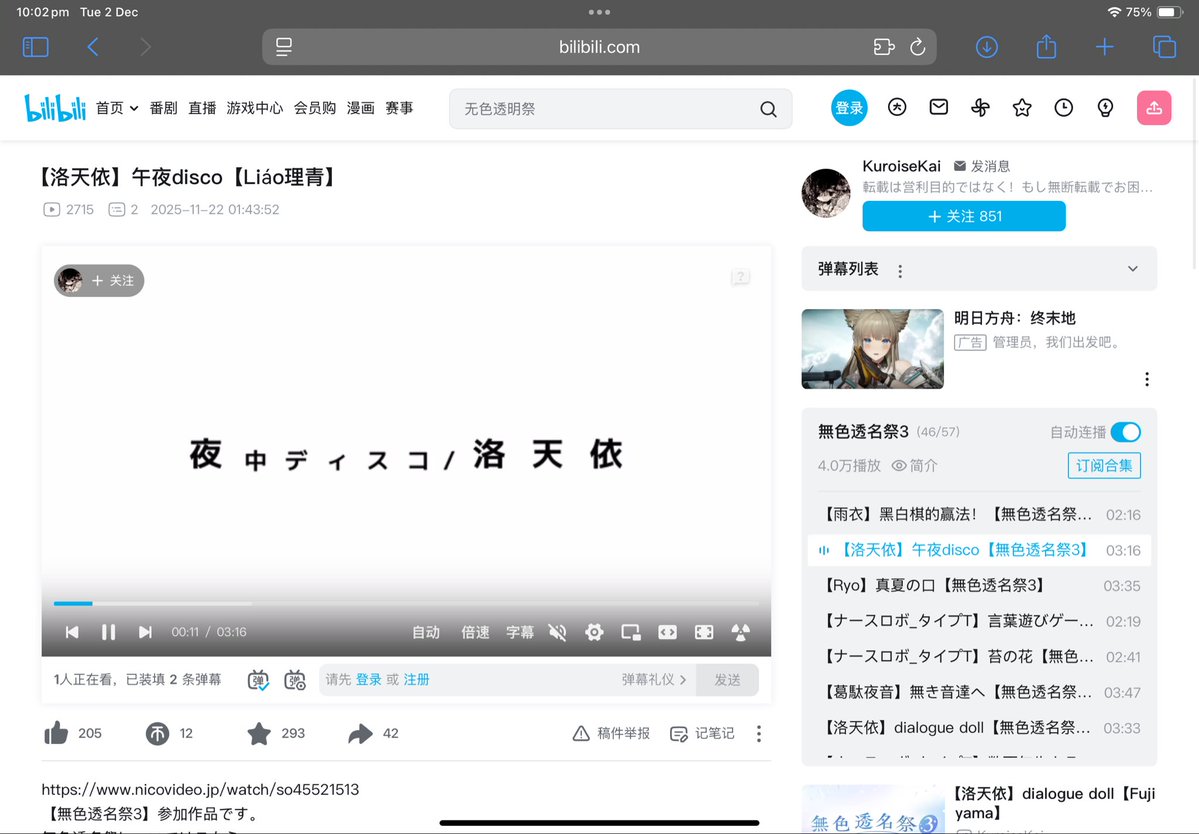Select 番剧 in the navigation bar
Viewport: 1199px width, 834px height.
[x=163, y=108]
